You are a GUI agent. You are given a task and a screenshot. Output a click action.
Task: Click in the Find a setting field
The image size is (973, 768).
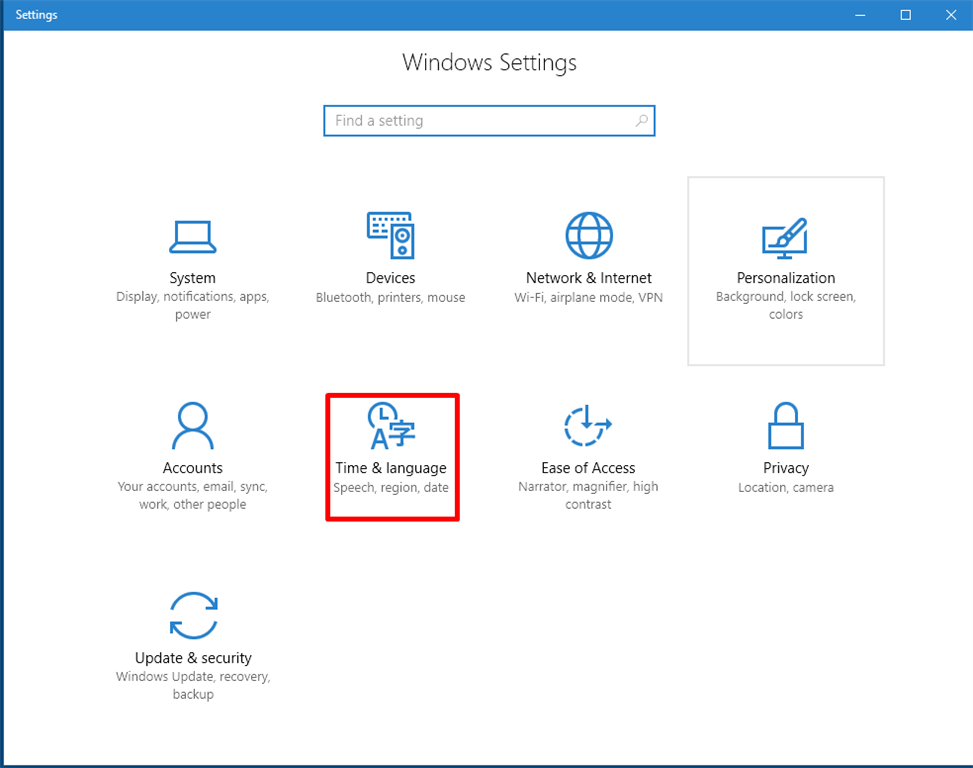[x=489, y=120]
